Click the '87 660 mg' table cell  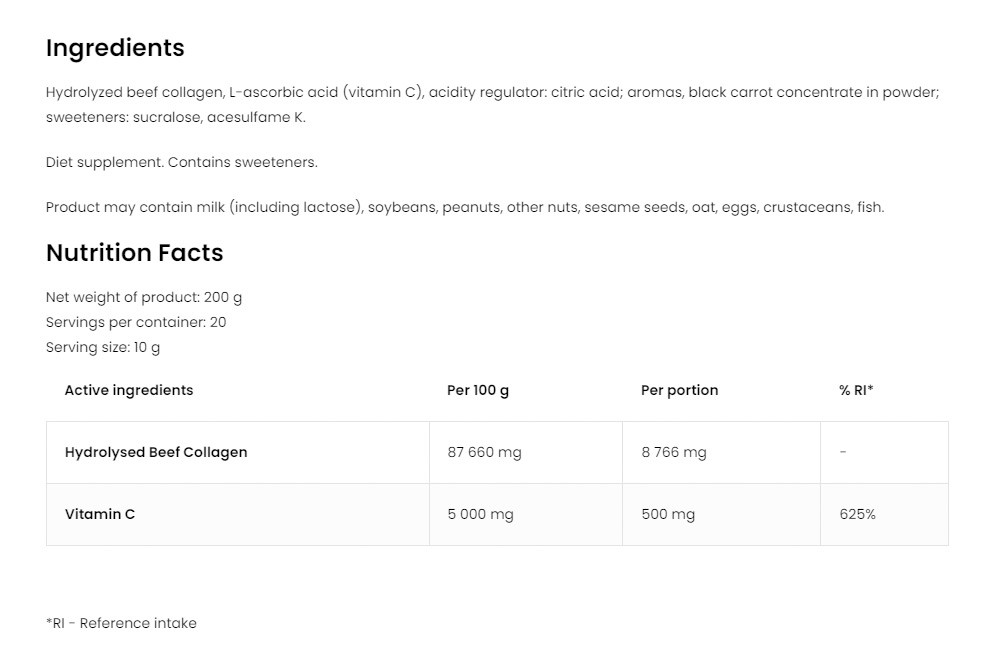tap(484, 452)
